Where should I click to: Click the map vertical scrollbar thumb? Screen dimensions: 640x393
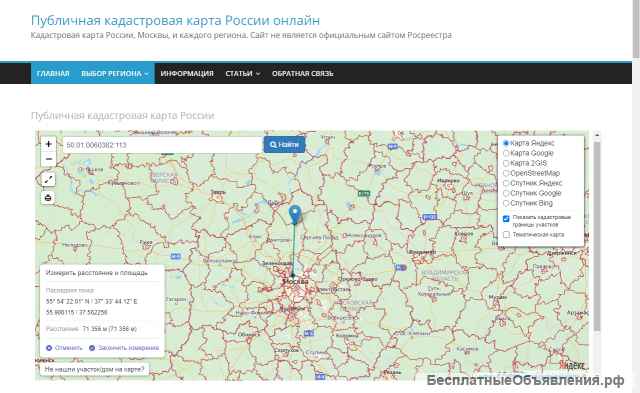(597, 236)
